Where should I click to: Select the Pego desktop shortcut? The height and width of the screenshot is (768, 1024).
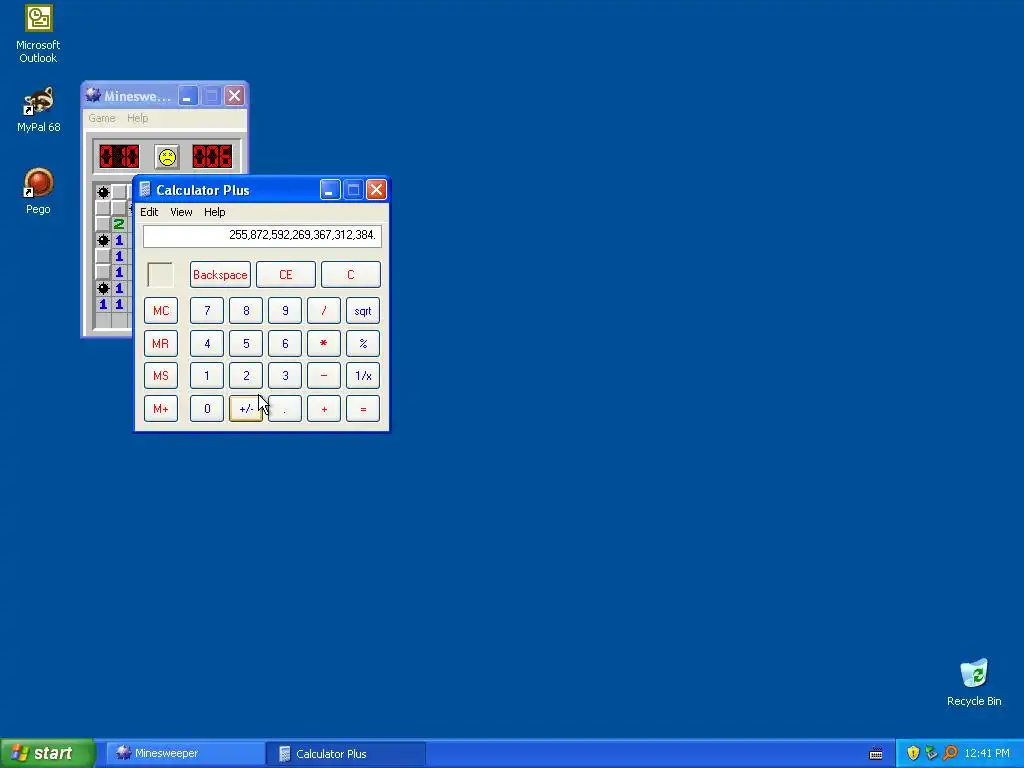38,191
